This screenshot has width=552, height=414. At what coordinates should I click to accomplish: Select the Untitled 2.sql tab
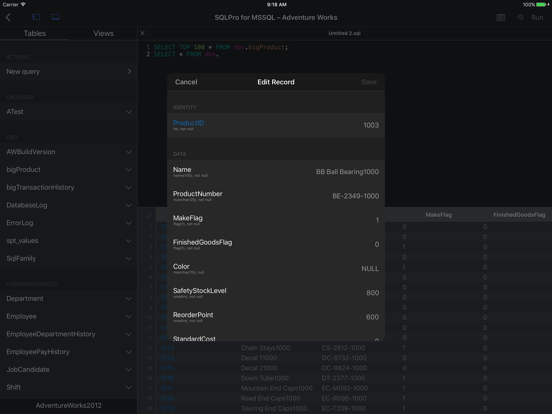point(344,33)
